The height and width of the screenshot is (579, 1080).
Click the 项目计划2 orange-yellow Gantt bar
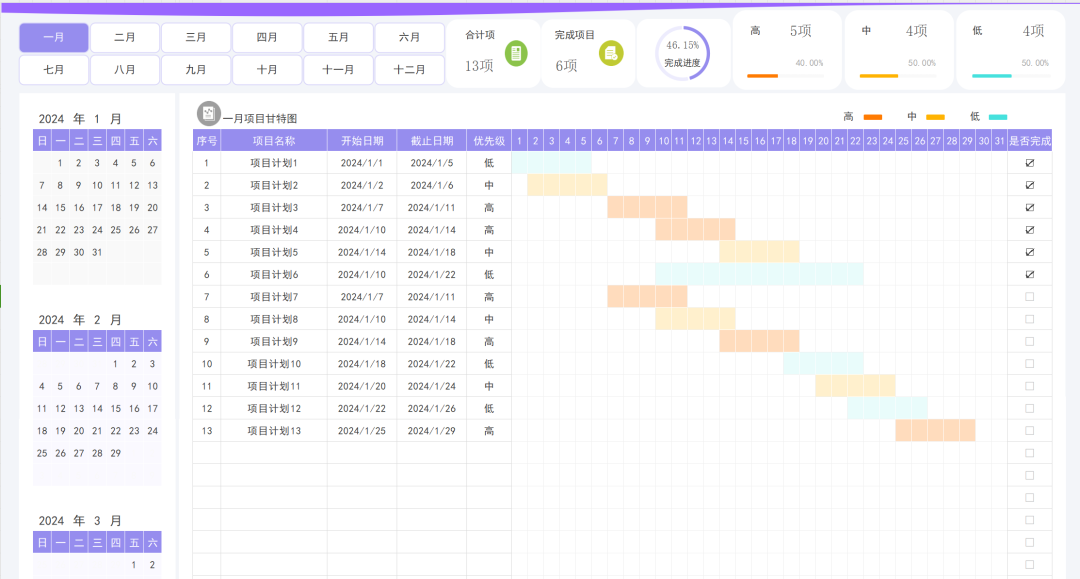(x=567, y=185)
